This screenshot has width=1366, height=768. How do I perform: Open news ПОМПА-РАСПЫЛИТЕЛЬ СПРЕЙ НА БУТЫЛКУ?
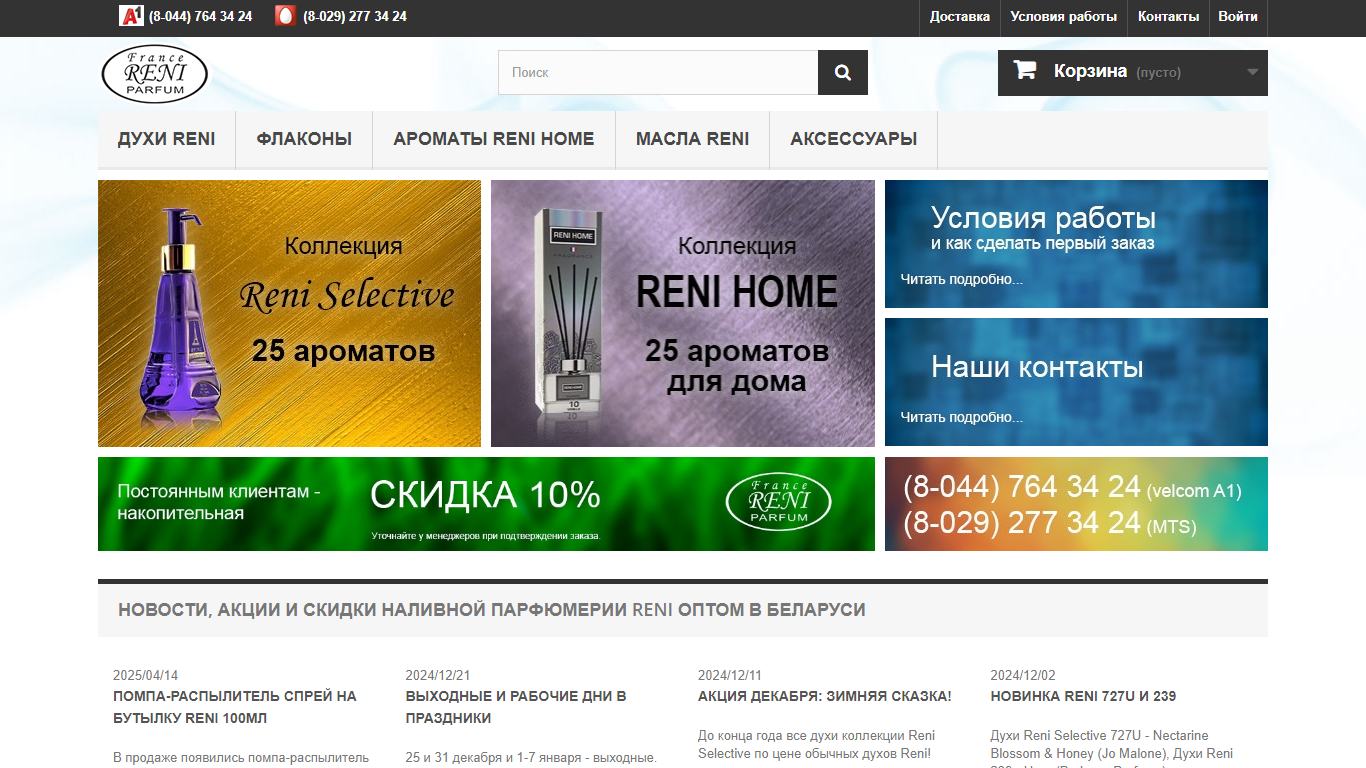point(235,707)
